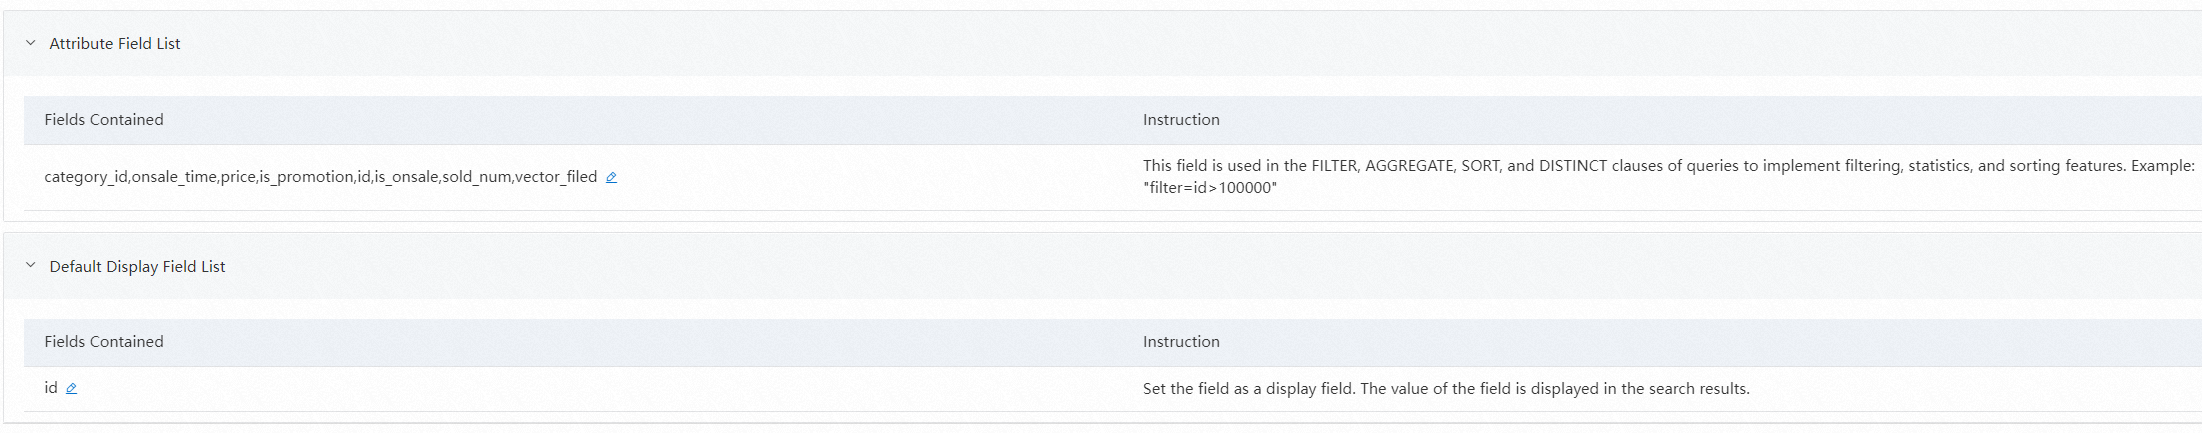Viewport: 2202px width, 433px height.
Task: Click the Attribute Field List header bar
Action: [x=1100, y=43]
